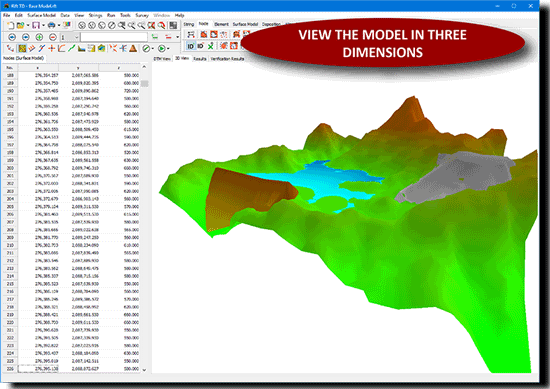Click the green insert row icon
Screen dimensions: 550x389
[155, 37]
